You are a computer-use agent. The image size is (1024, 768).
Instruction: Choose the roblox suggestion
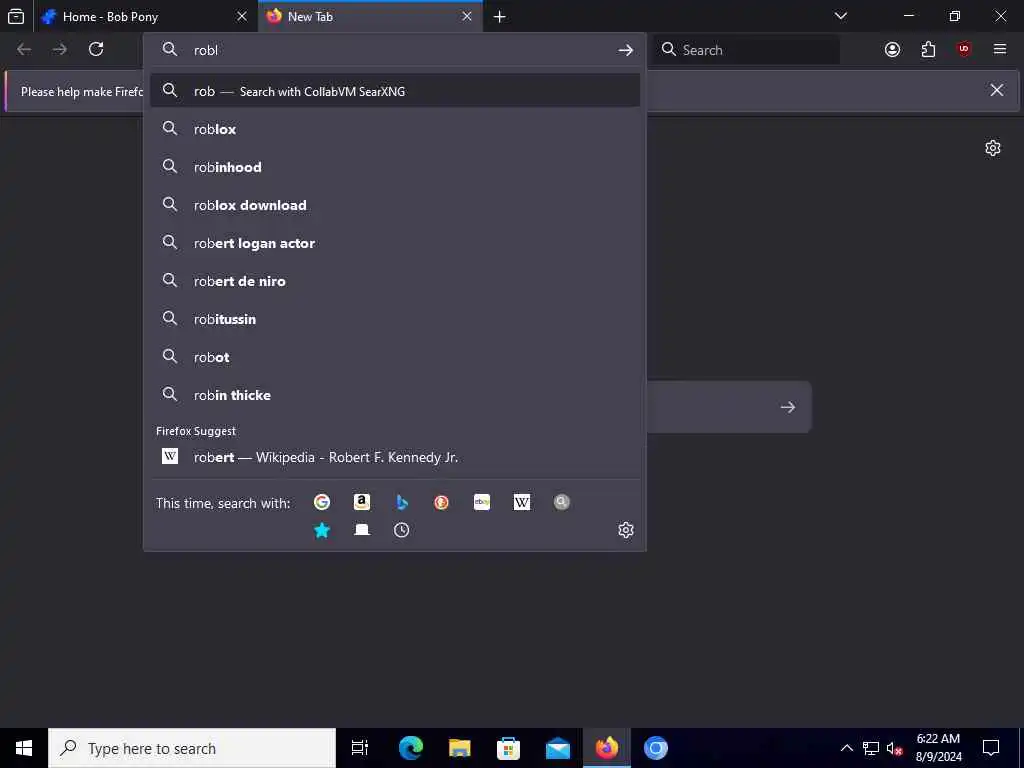[394, 129]
